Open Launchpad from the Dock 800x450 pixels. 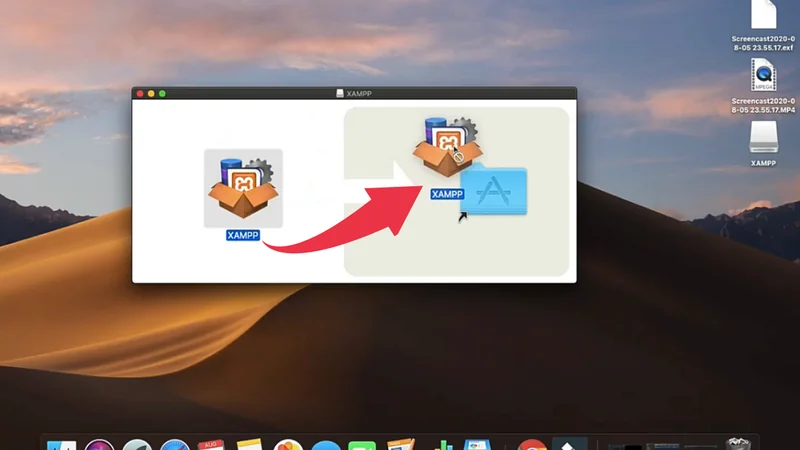pyautogui.click(x=137, y=445)
